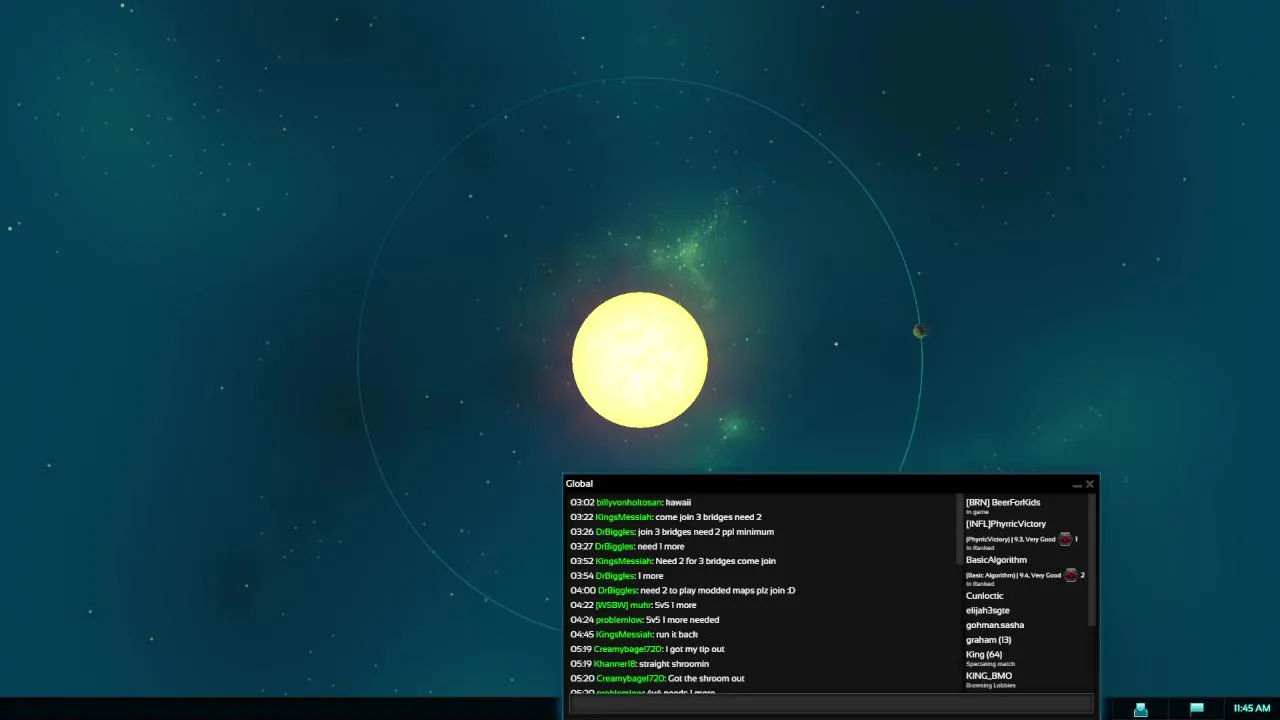Click message "5v5 1 more needed"
This screenshot has height=720, width=1280.
point(682,620)
